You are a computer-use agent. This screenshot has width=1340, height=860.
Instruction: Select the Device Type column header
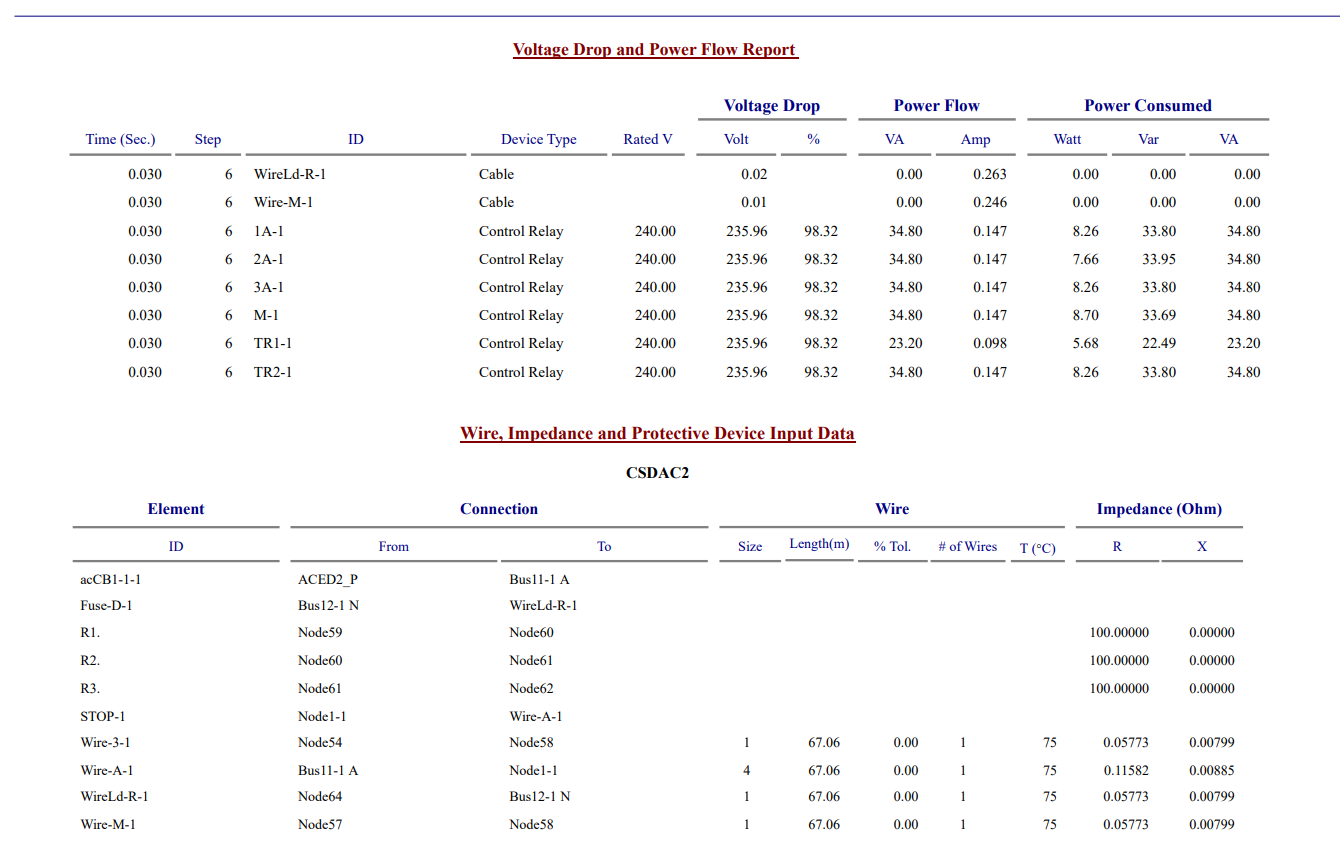538,140
